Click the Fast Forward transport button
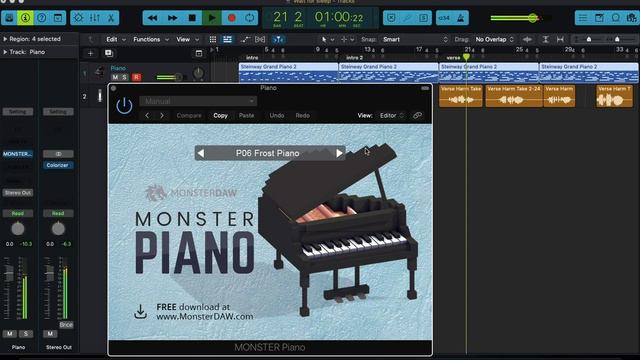 [x=172, y=18]
